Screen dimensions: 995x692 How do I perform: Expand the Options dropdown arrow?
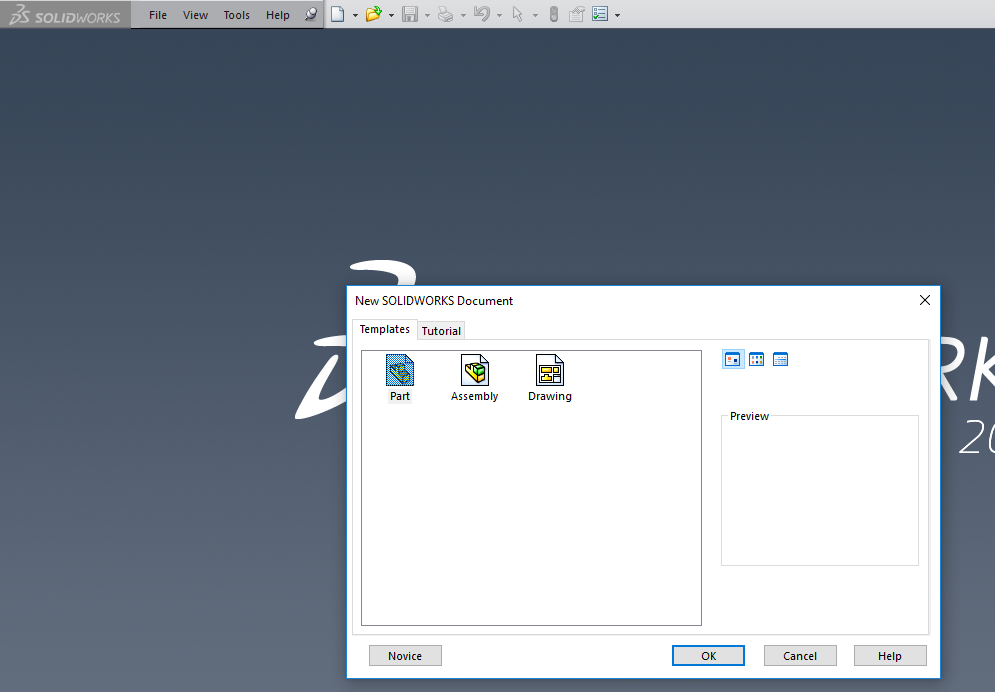(617, 15)
